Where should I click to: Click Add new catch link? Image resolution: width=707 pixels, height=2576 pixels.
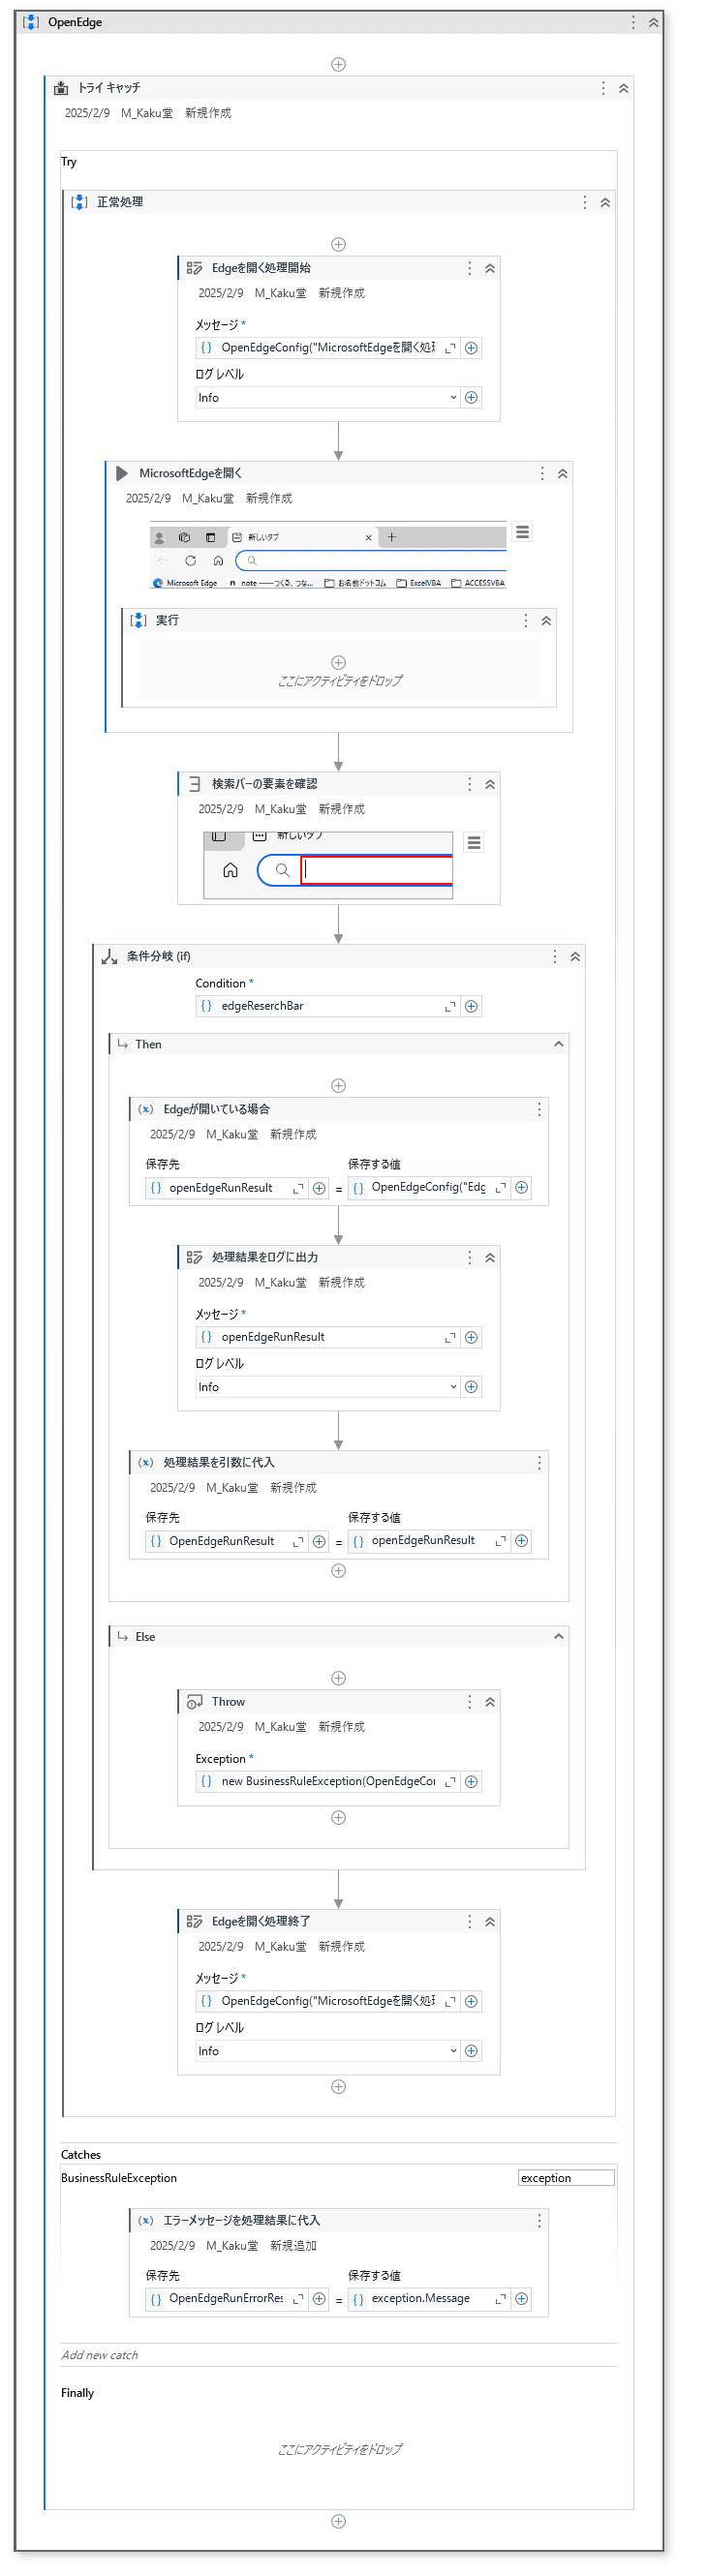100,2355
